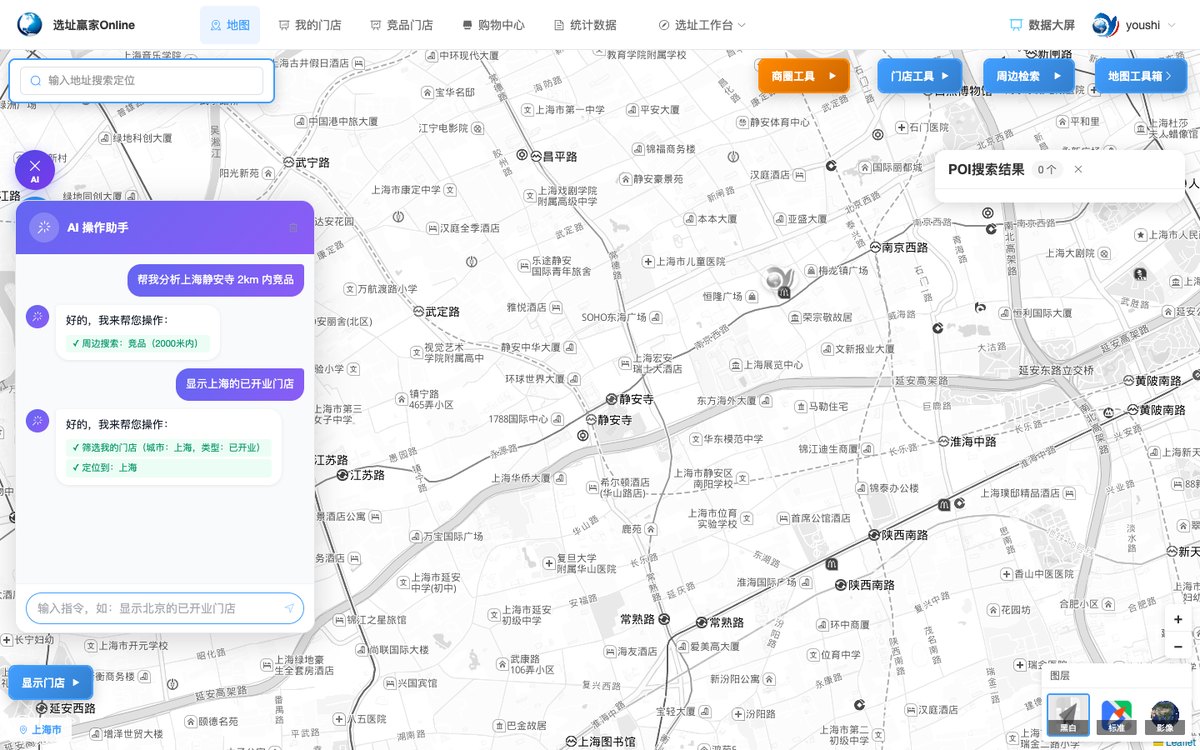
Task: Click the send arrow in the AI command box
Action: click(x=289, y=608)
